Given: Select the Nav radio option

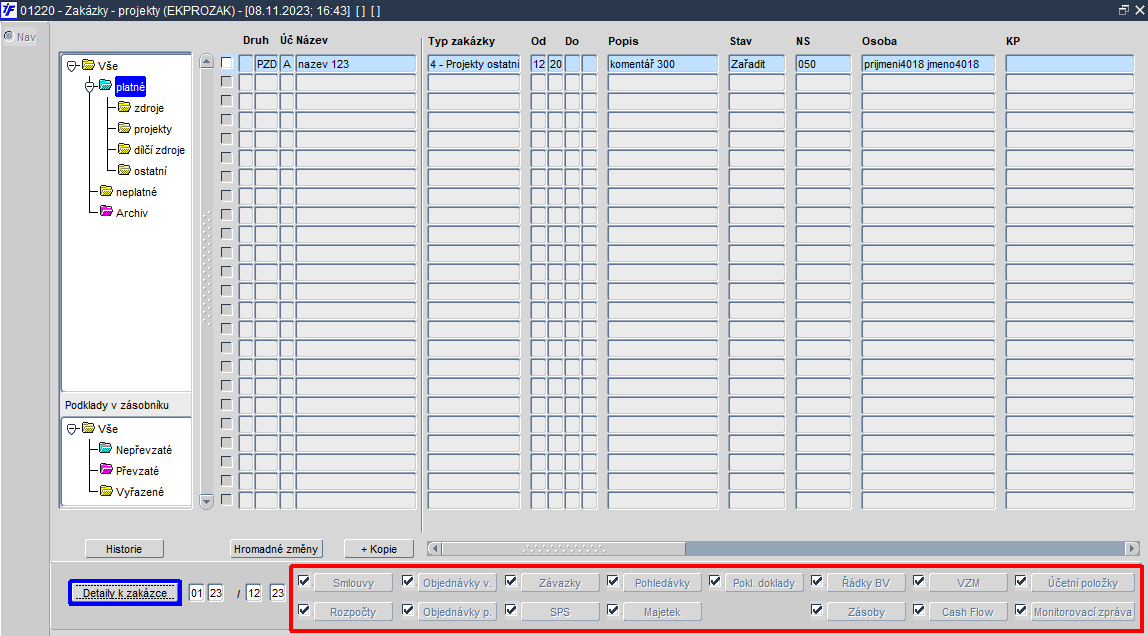Looking at the screenshot, I should tap(9, 37).
